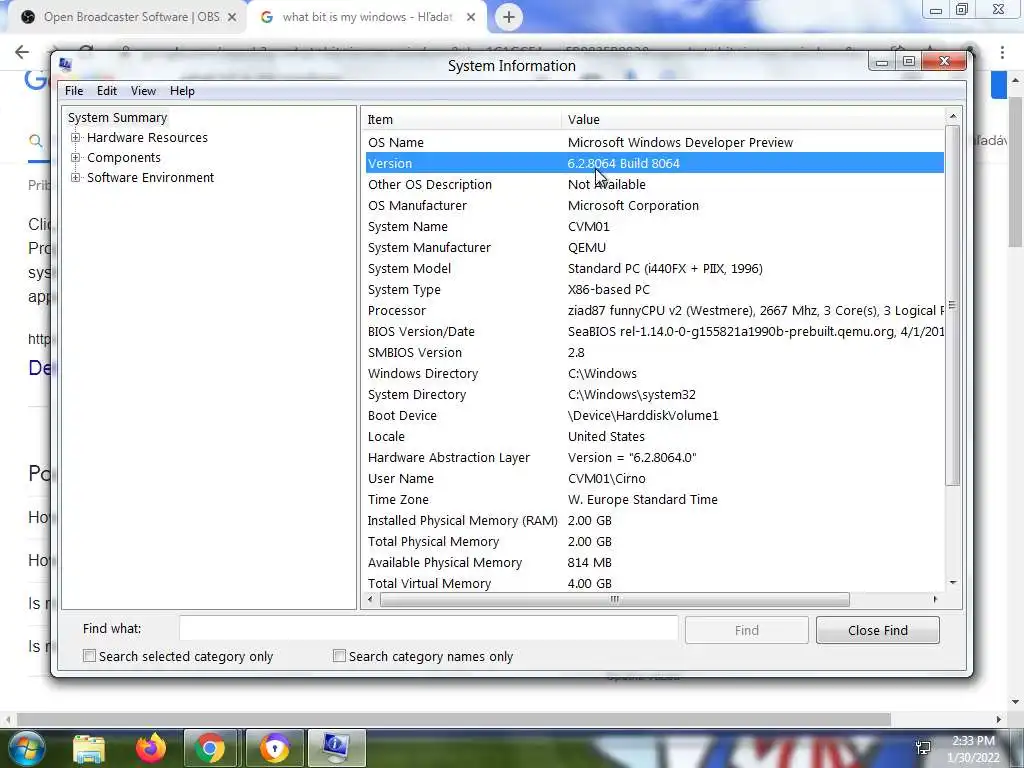This screenshot has height=768, width=1024.
Task: Click the Value column header
Action: pyautogui.click(x=753, y=120)
